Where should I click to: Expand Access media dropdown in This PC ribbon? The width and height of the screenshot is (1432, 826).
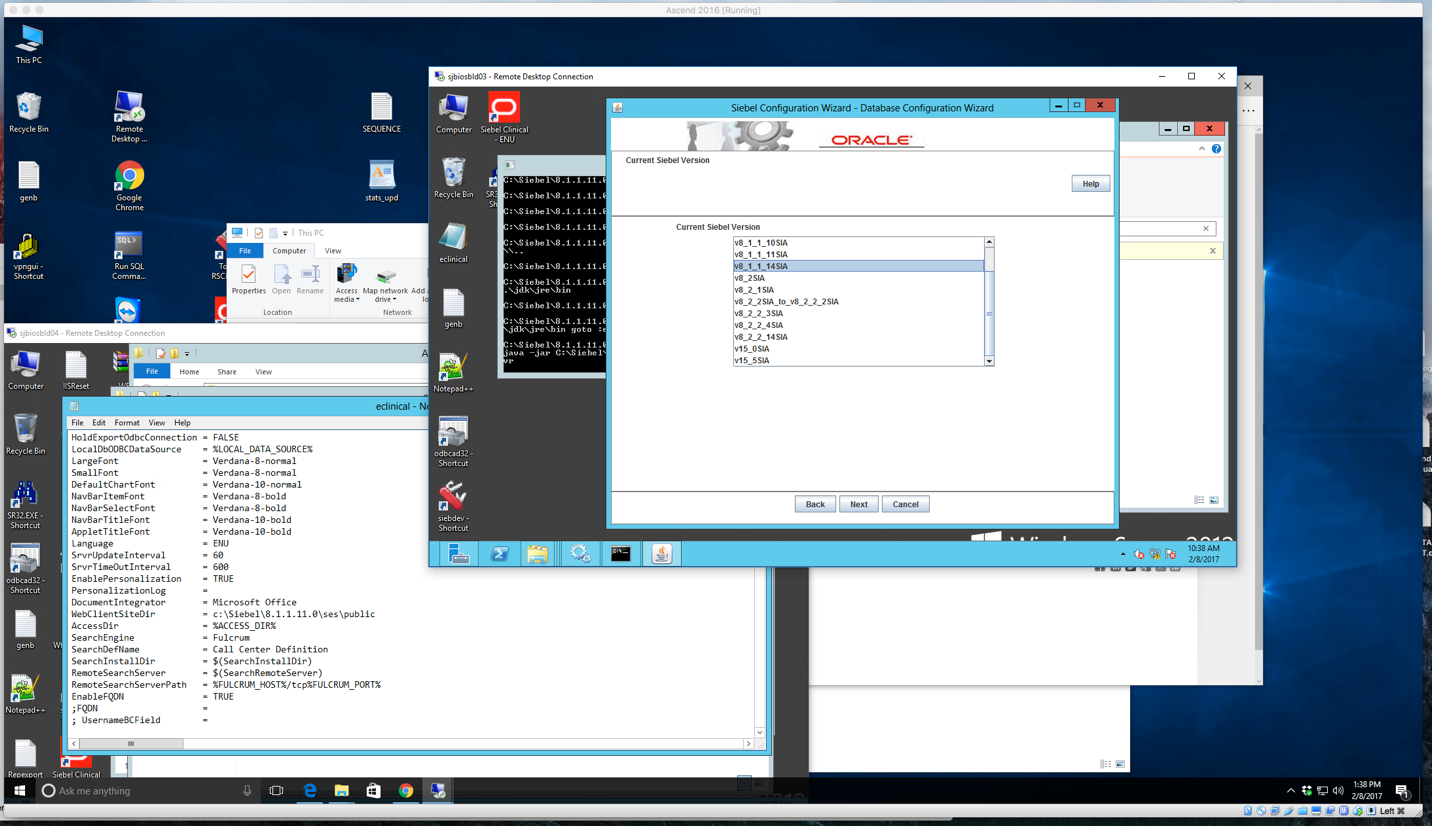coord(347,299)
